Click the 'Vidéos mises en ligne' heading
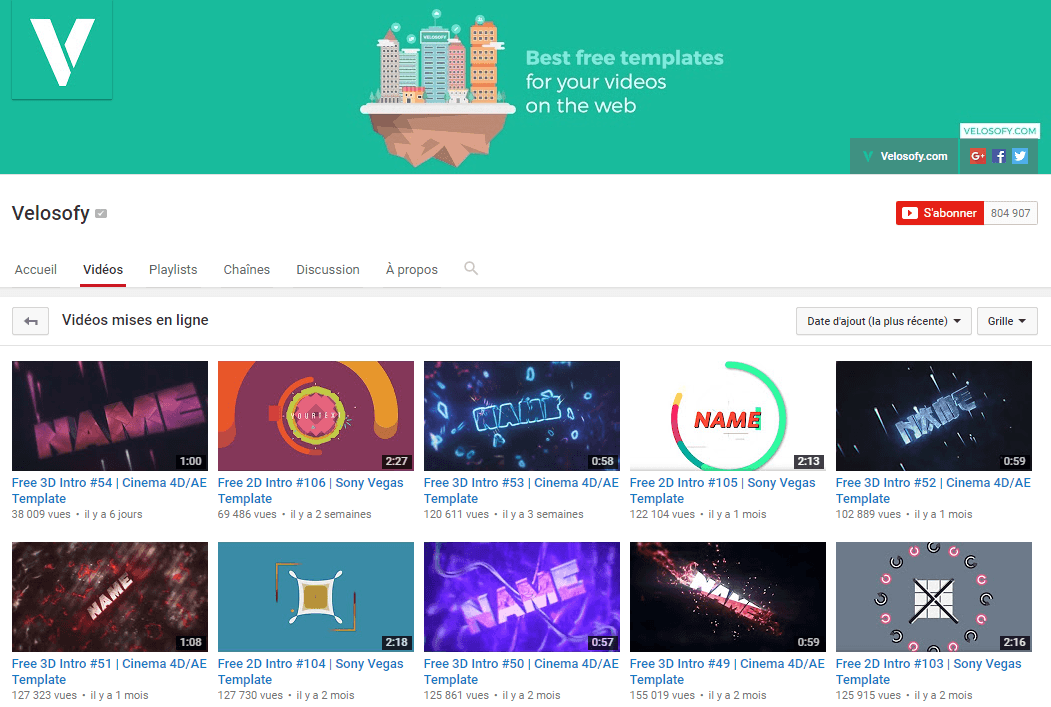The image size is (1051, 707). [135, 320]
